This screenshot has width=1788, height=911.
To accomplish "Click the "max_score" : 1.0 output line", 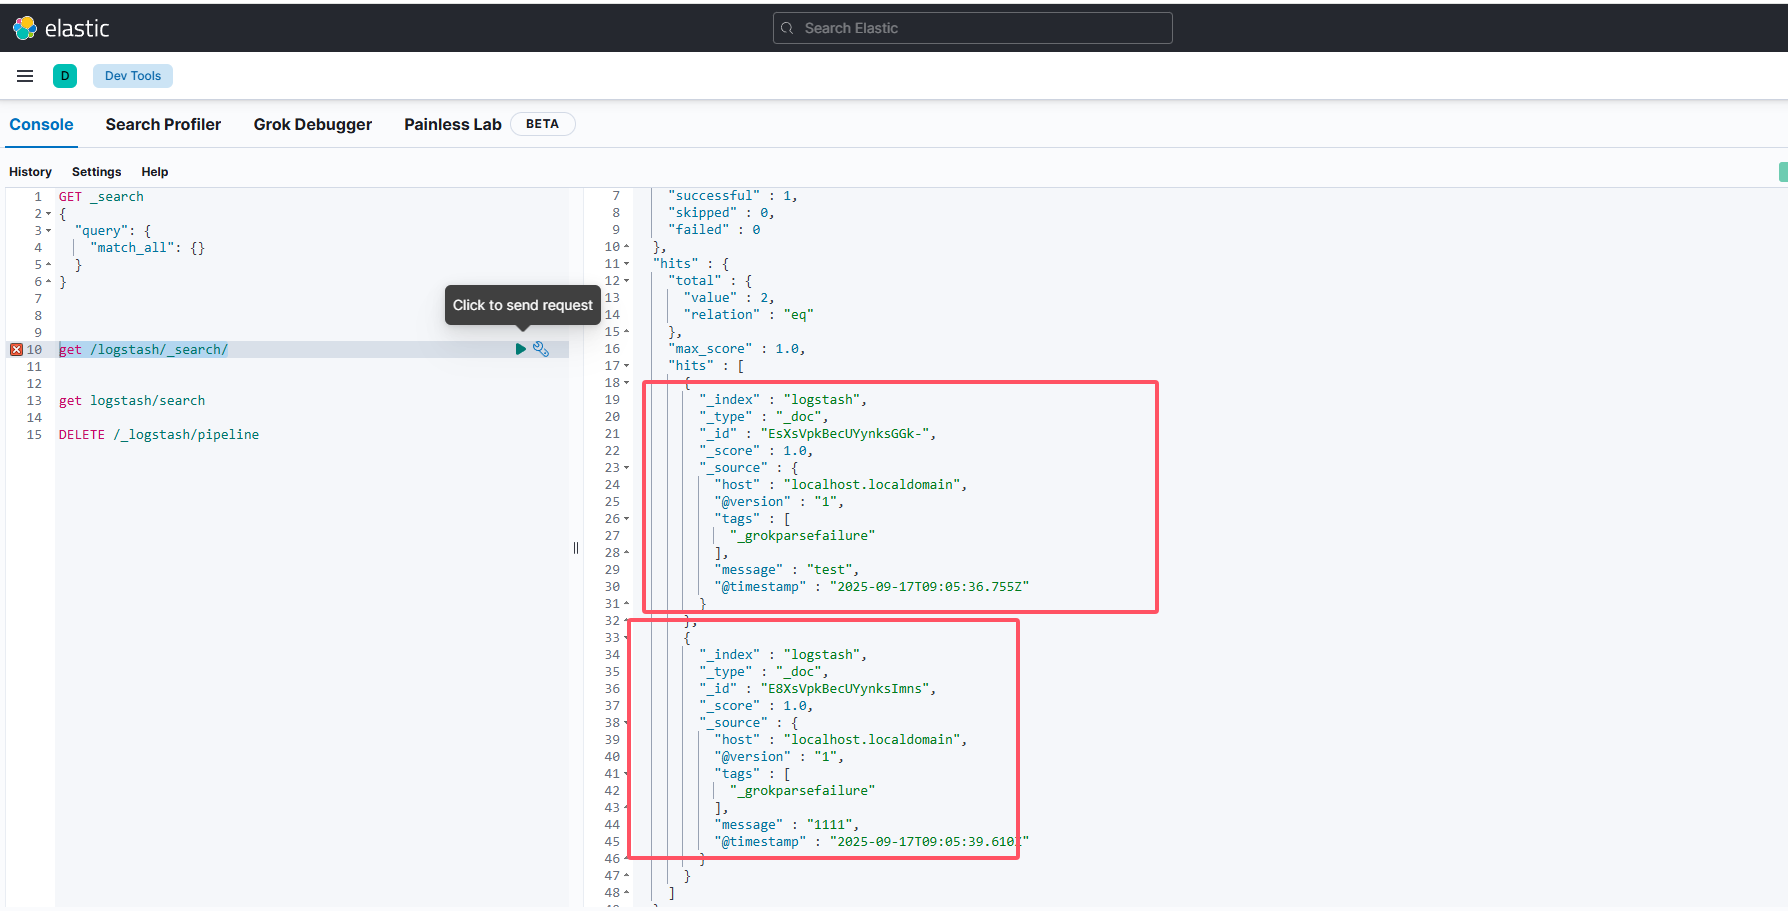I will click(x=737, y=349).
